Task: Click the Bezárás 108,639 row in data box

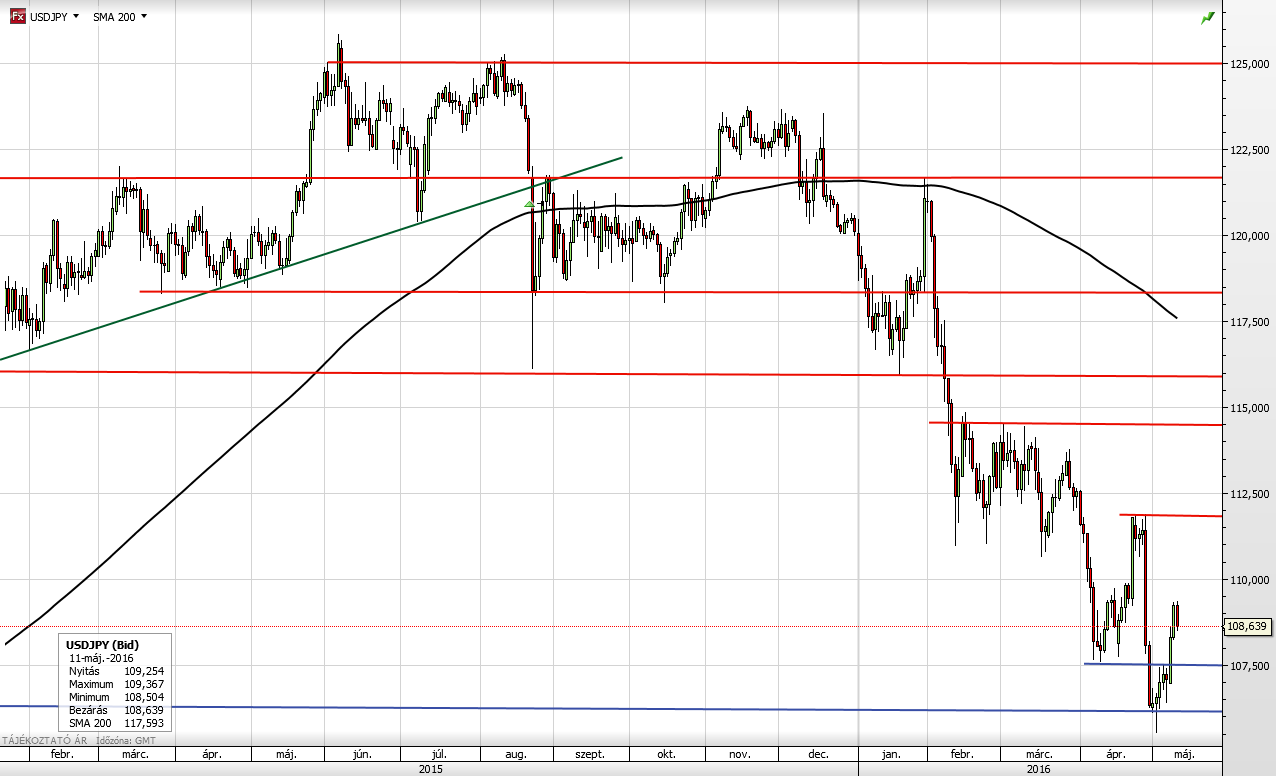Action: pos(116,710)
